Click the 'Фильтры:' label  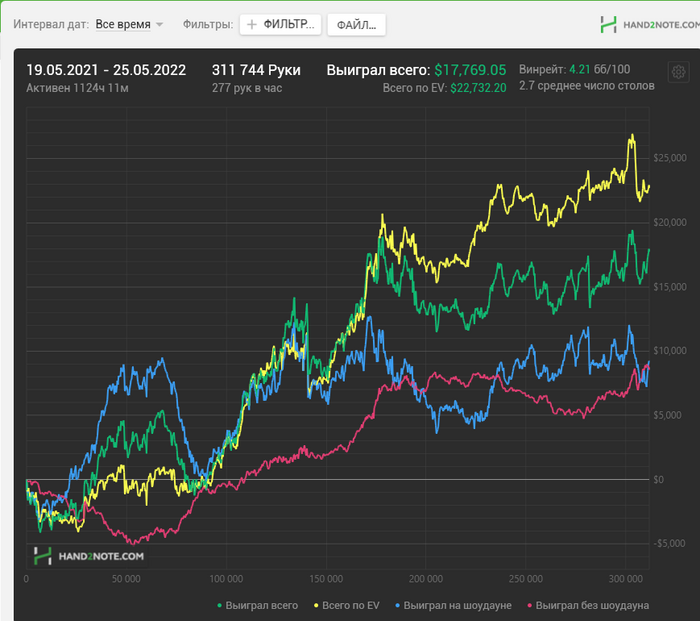(208, 24)
